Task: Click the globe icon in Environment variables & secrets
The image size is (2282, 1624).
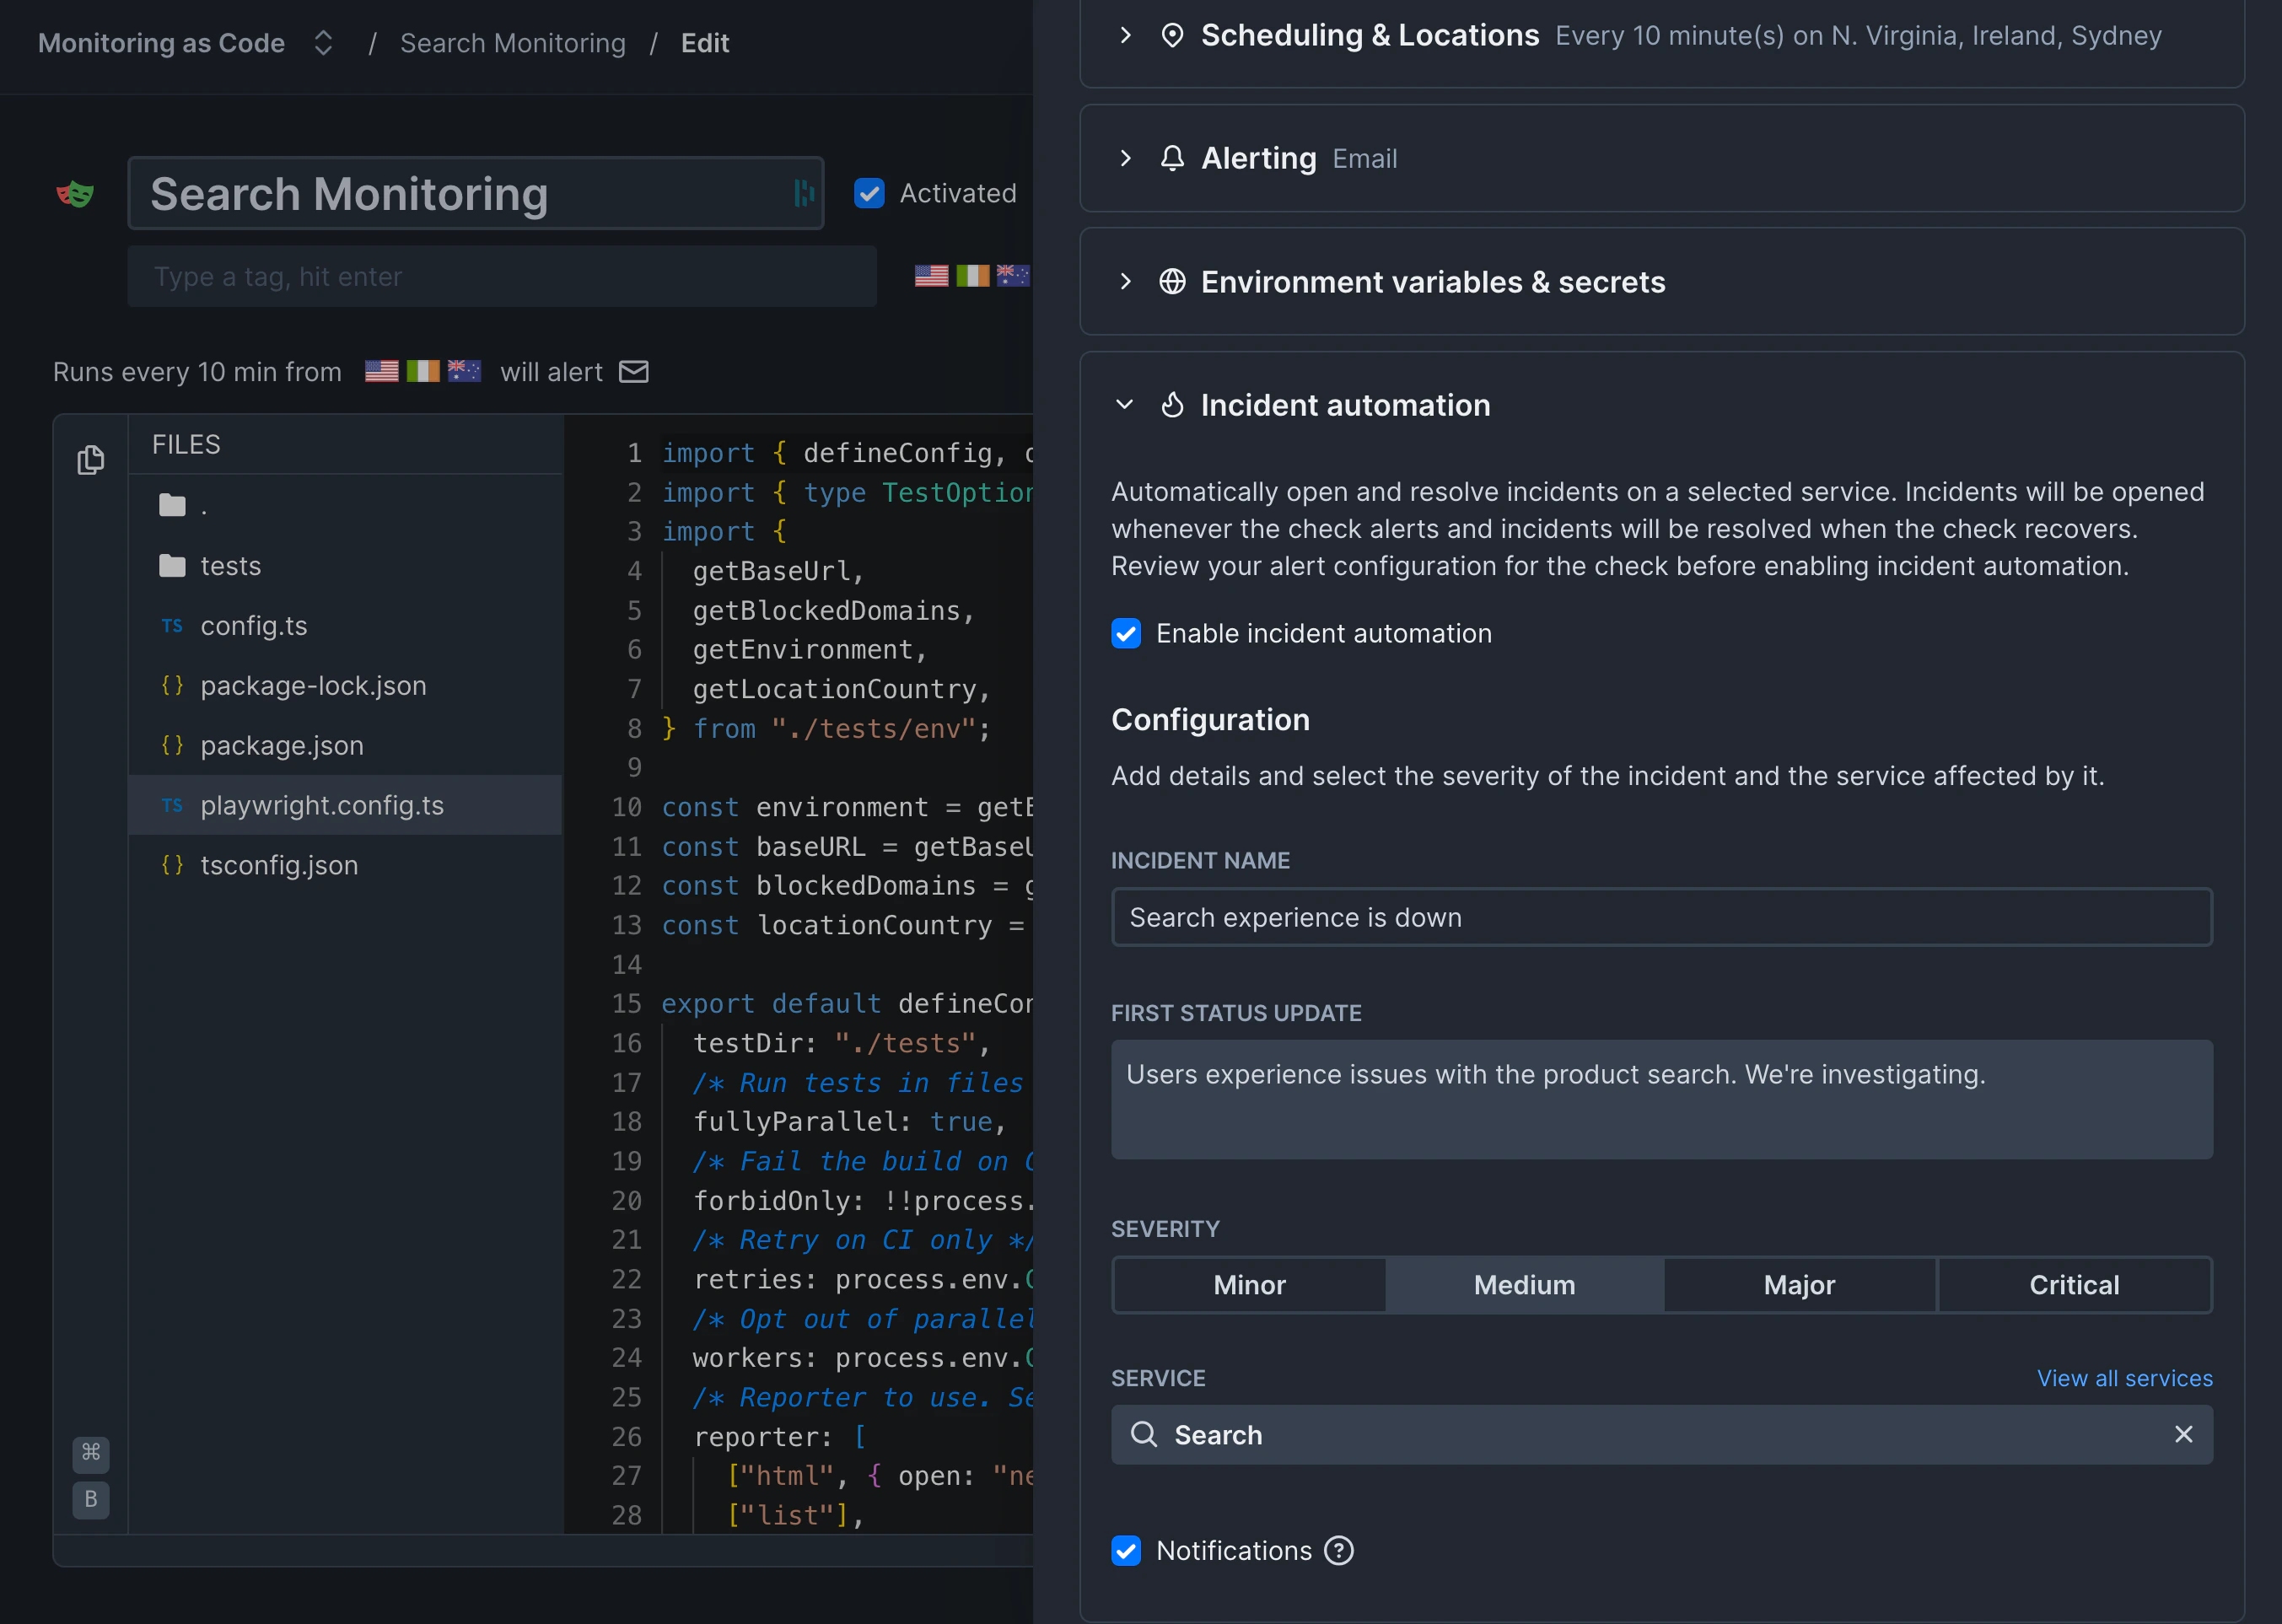Action: click(1172, 281)
